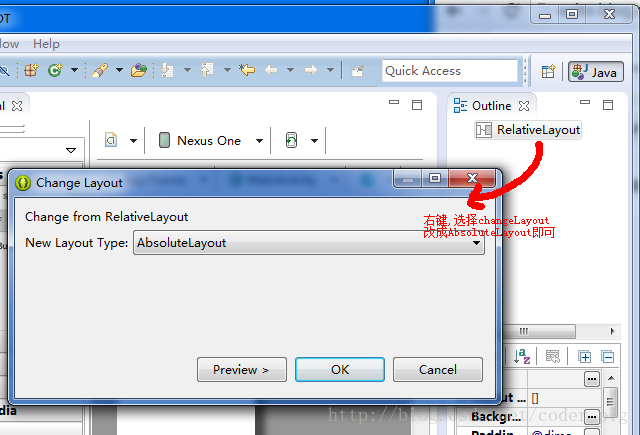Screen dimensions: 640x435
Task: Click the Open Perspective icon
Action: pyautogui.click(x=548, y=71)
